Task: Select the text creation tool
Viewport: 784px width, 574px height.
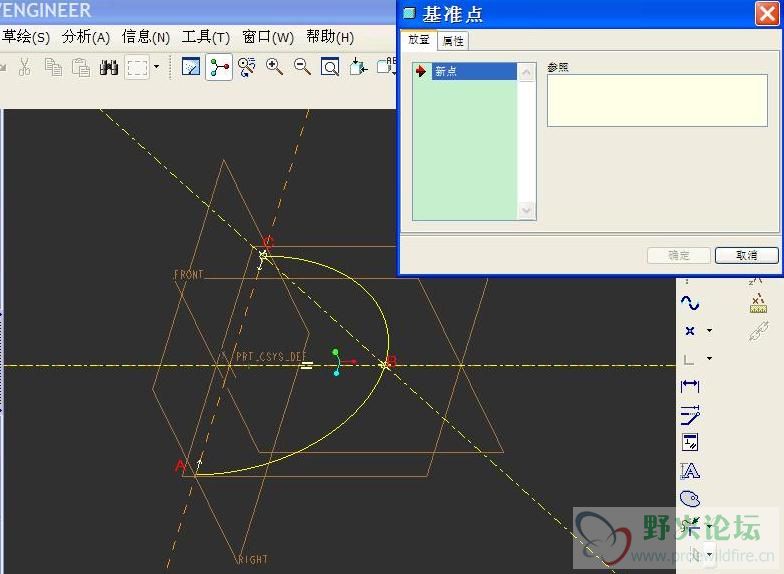Action: coord(690,471)
